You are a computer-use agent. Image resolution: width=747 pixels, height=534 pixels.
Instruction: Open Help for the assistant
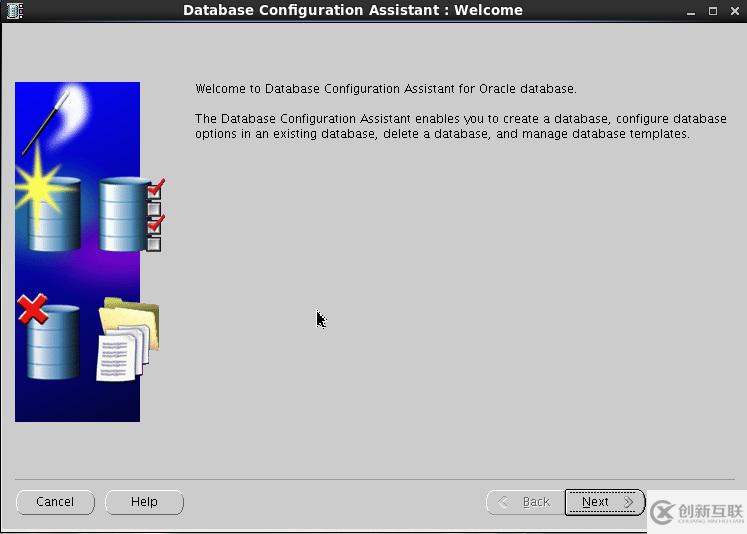(144, 502)
